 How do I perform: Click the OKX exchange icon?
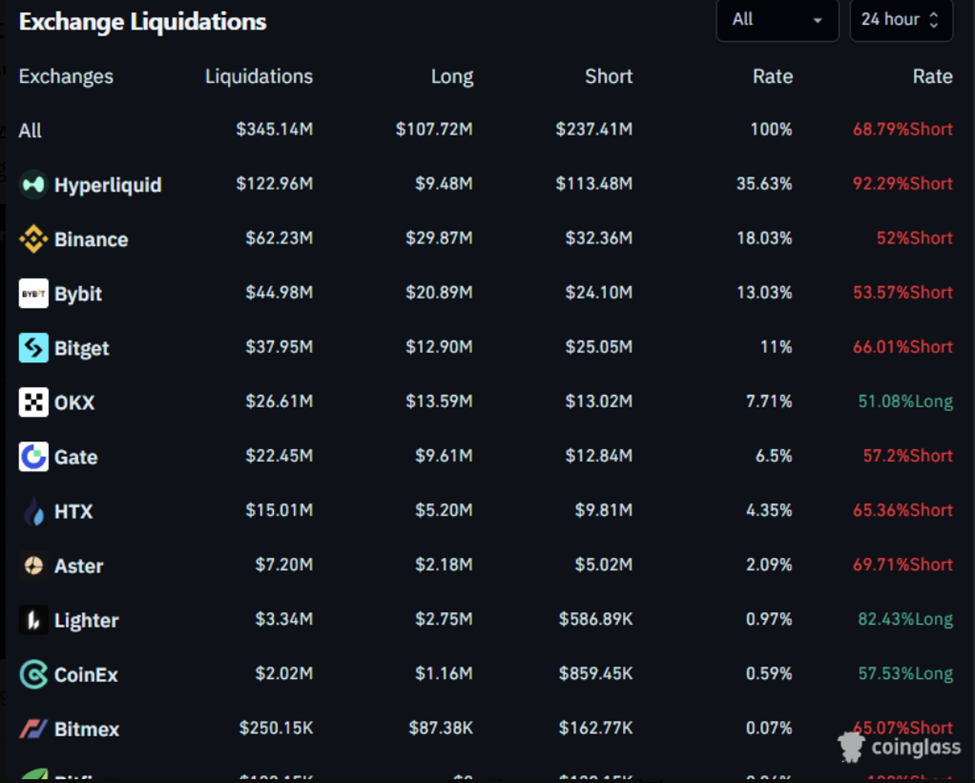(x=34, y=402)
